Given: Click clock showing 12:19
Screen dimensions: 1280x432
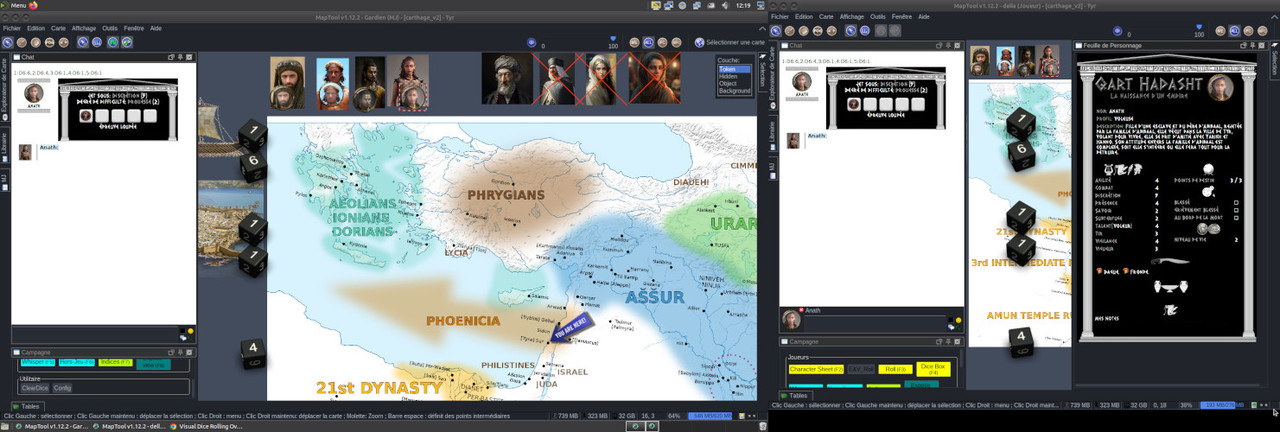Looking at the screenshot, I should (x=743, y=5).
